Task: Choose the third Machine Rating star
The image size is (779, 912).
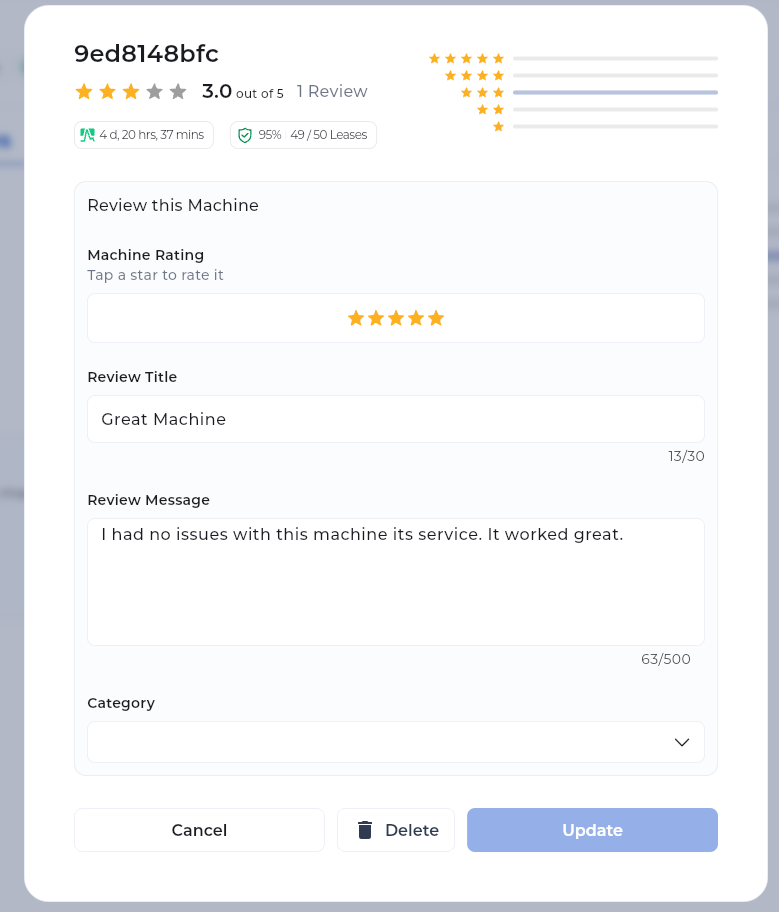Action: [396, 318]
